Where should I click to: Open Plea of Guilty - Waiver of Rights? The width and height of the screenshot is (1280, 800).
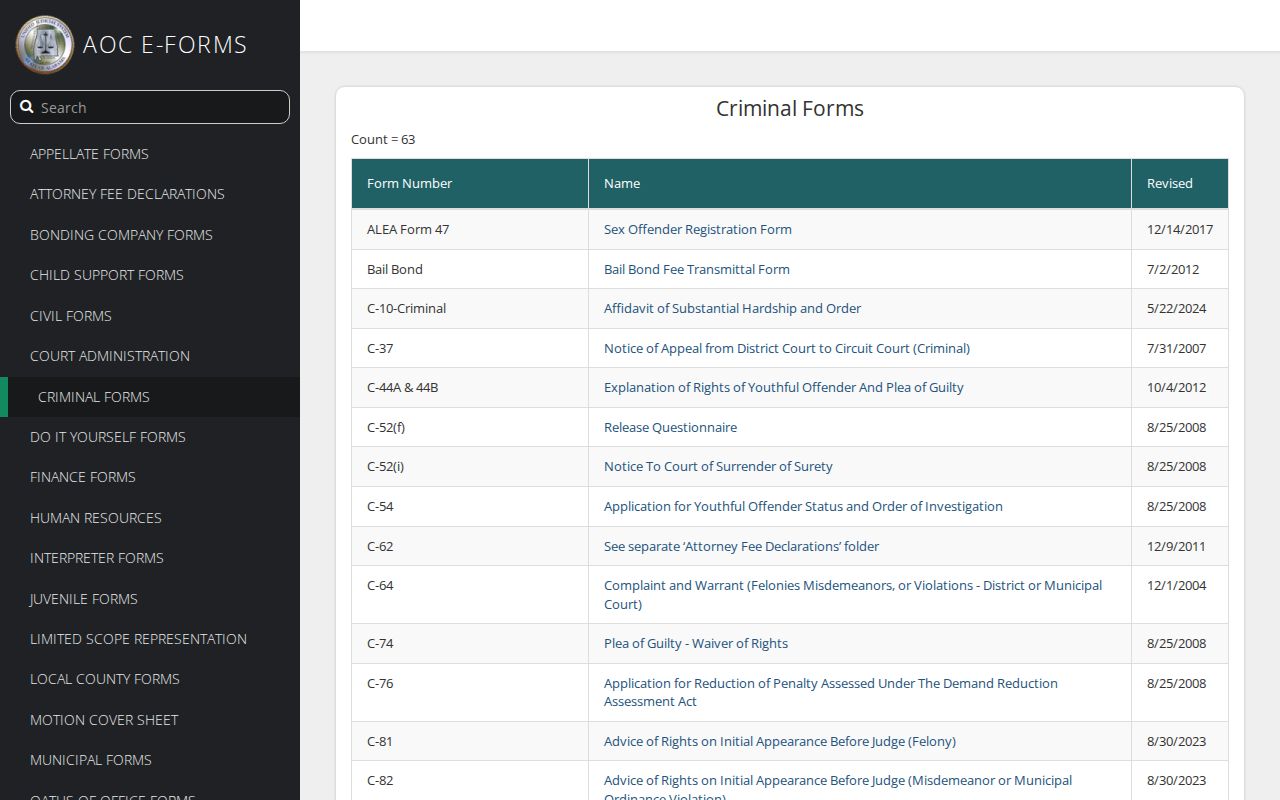[x=696, y=643]
